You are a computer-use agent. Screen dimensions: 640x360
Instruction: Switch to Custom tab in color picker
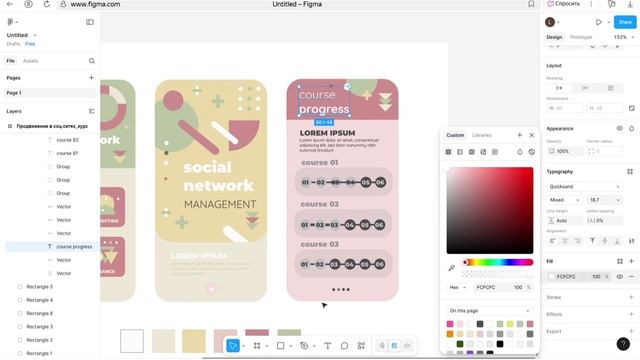click(x=455, y=135)
